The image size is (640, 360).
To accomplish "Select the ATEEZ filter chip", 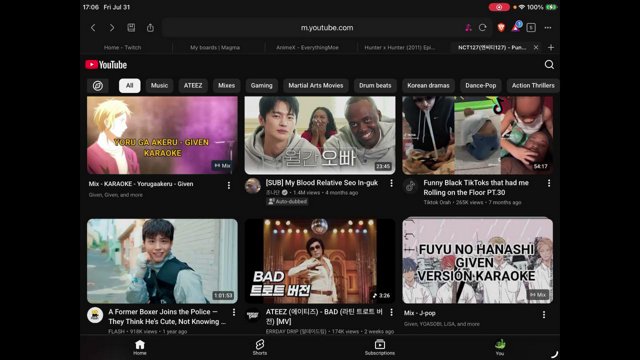I will [193, 86].
